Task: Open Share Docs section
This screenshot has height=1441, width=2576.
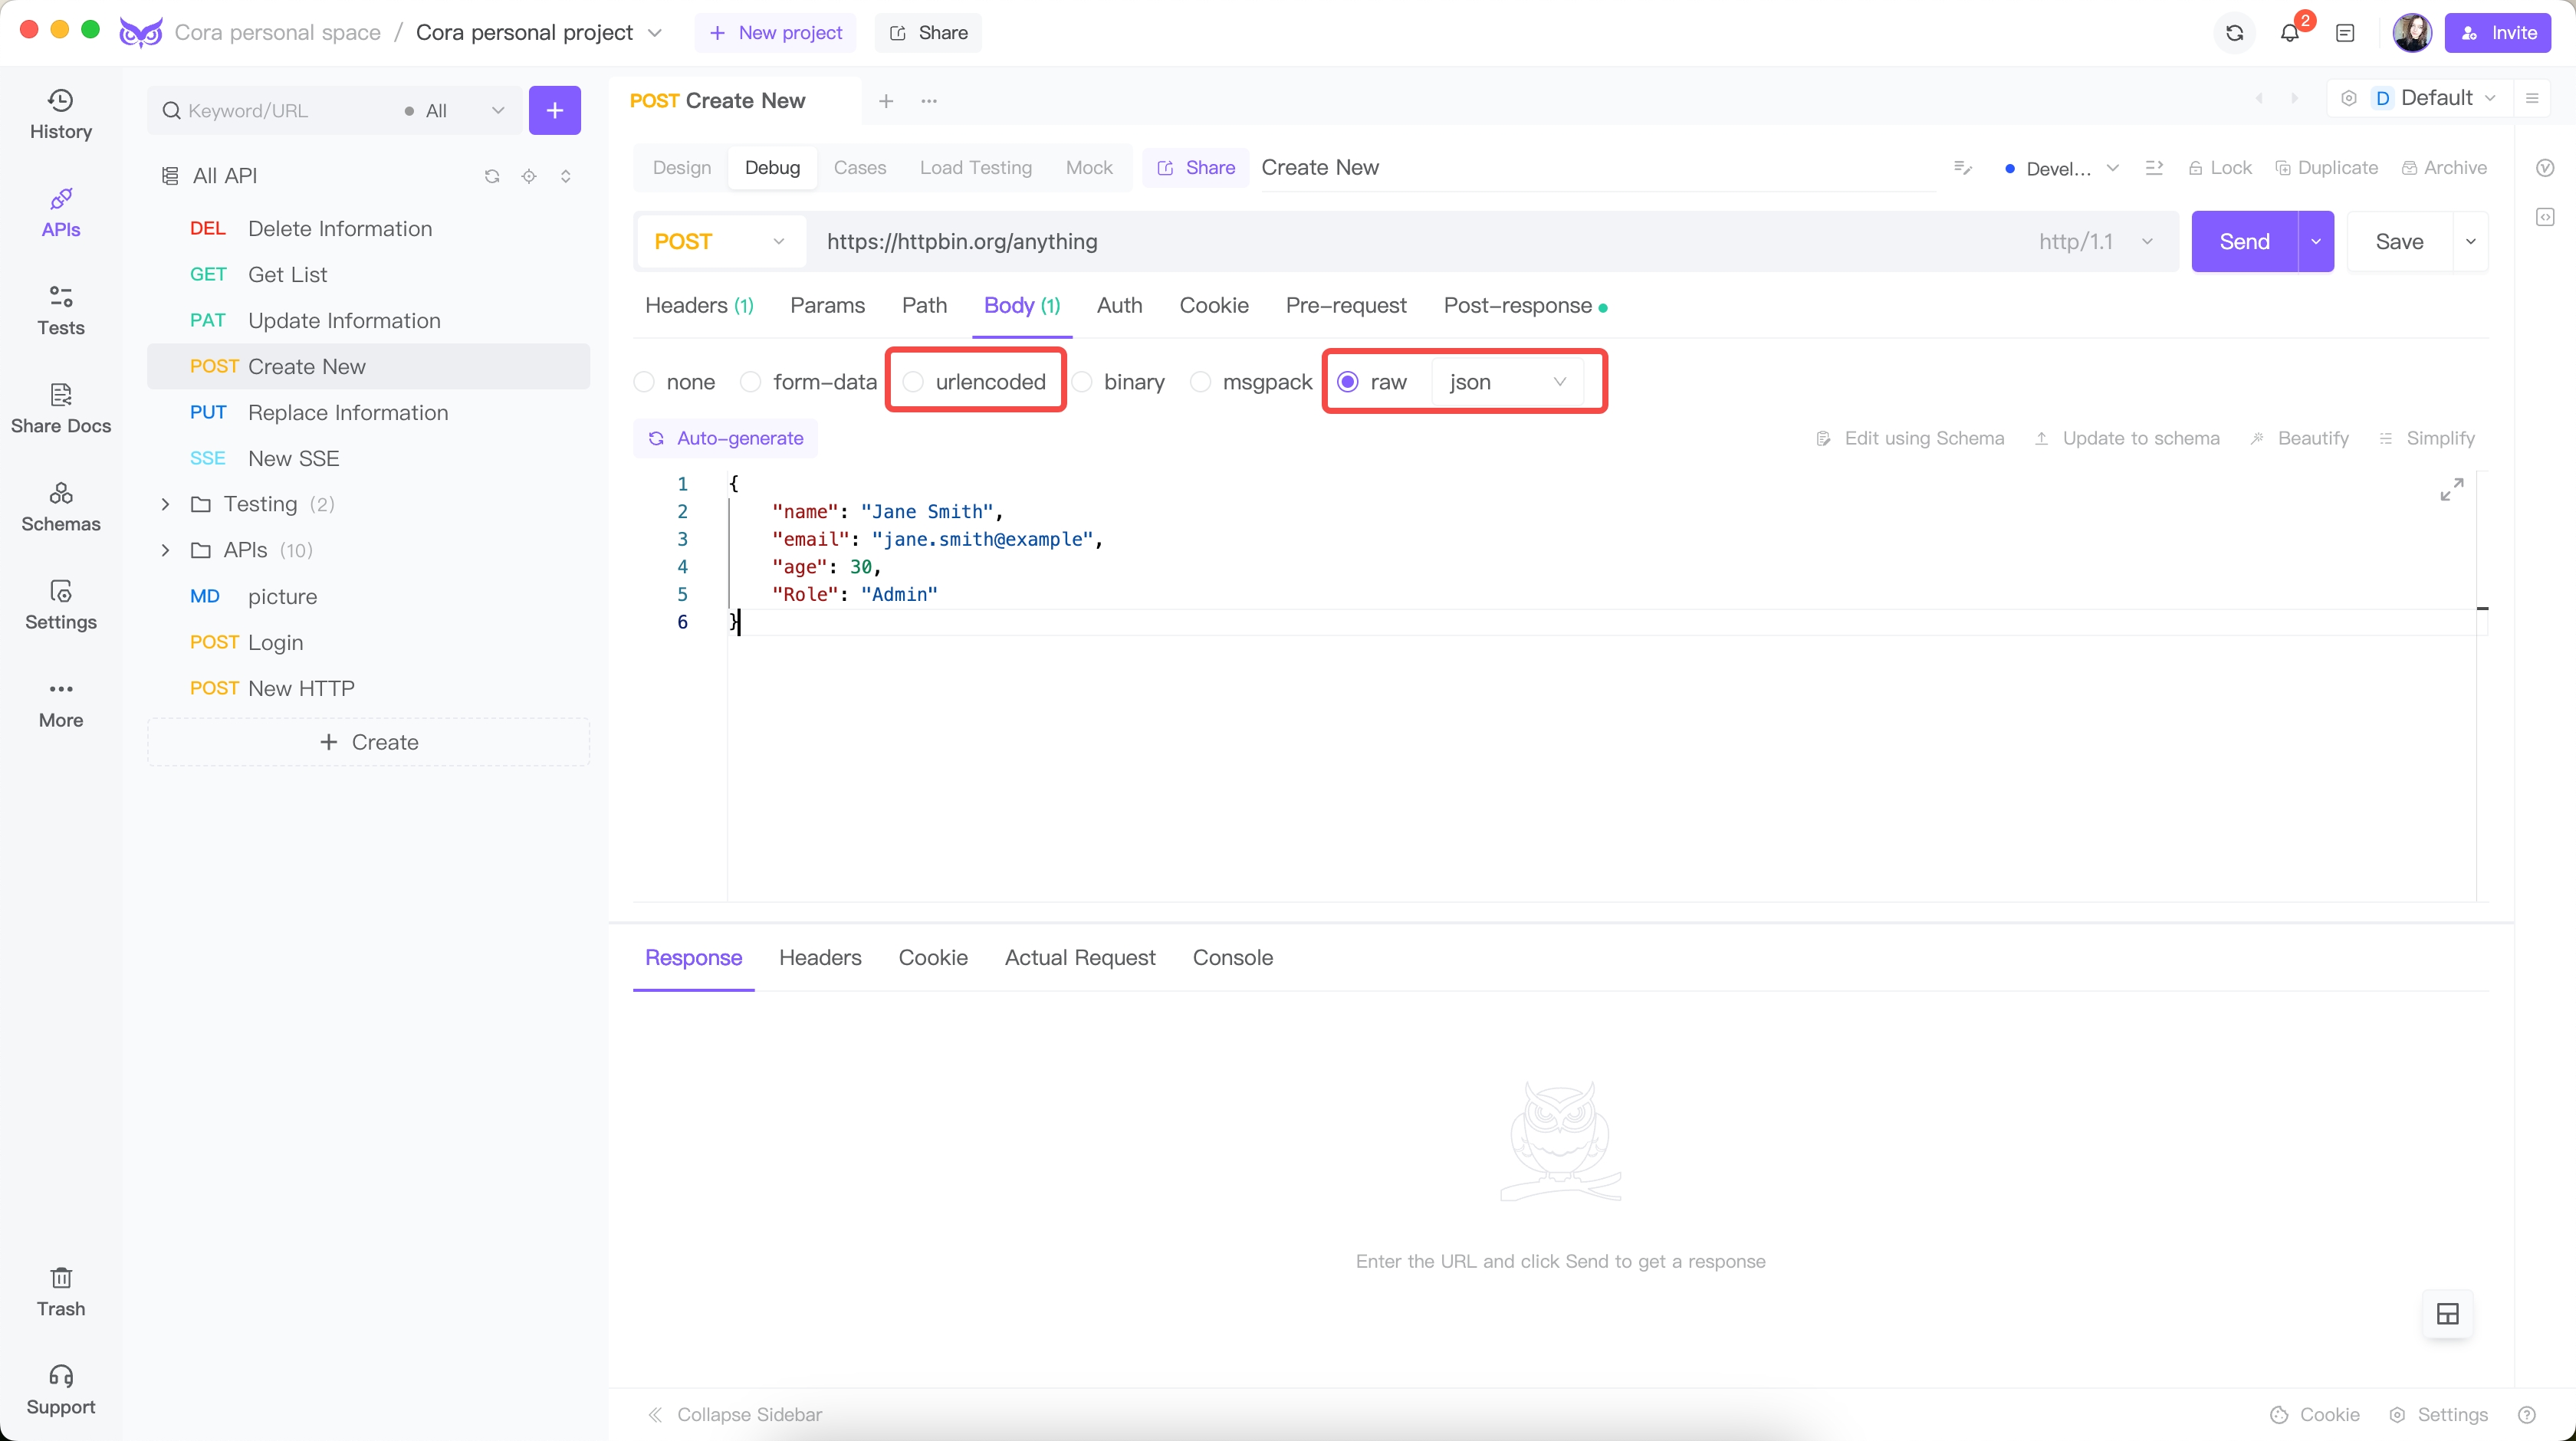Action: point(60,408)
